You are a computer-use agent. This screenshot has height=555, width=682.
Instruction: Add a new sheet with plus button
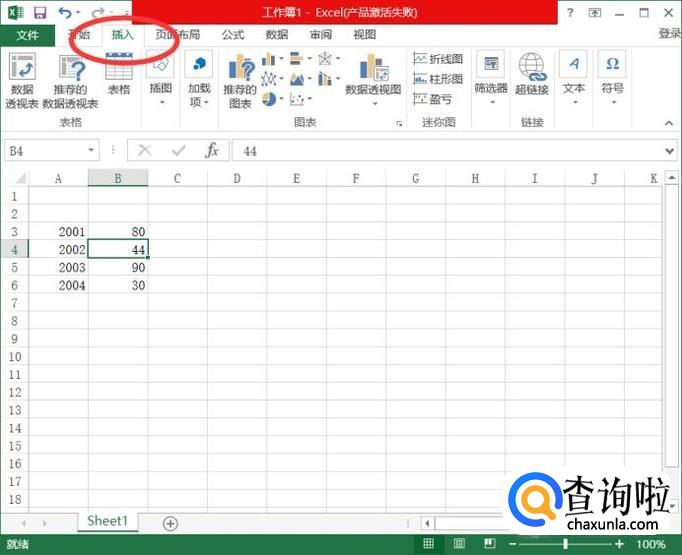[170, 523]
